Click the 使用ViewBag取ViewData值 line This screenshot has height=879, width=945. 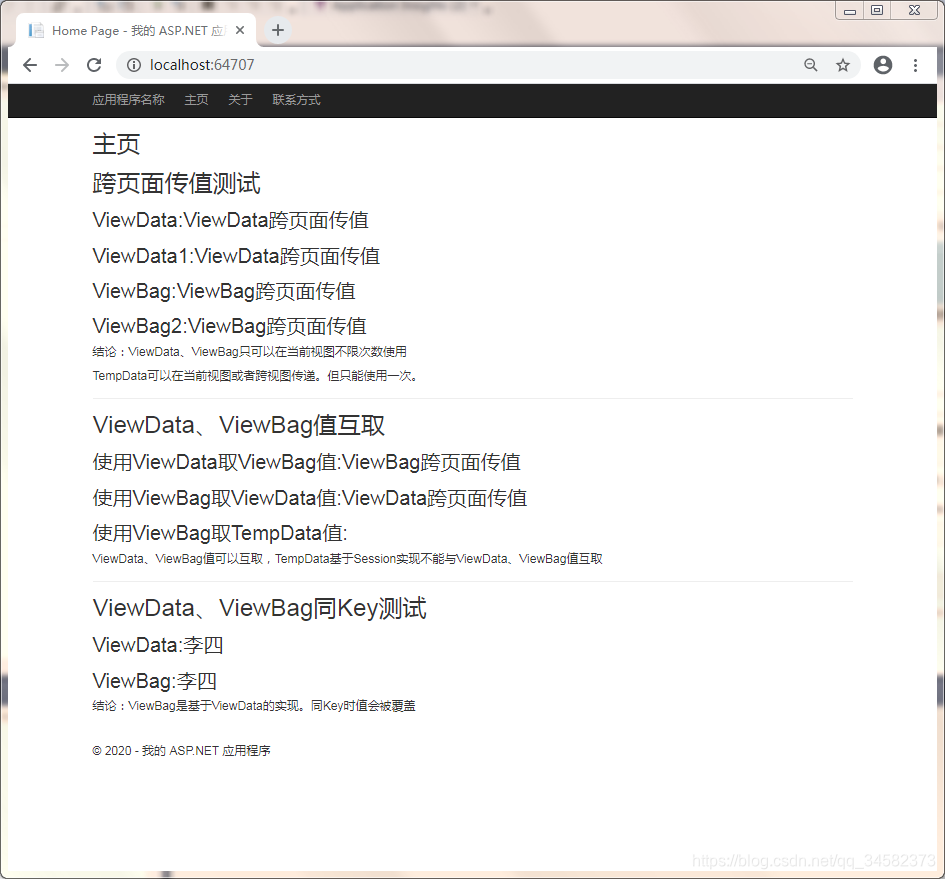310,498
